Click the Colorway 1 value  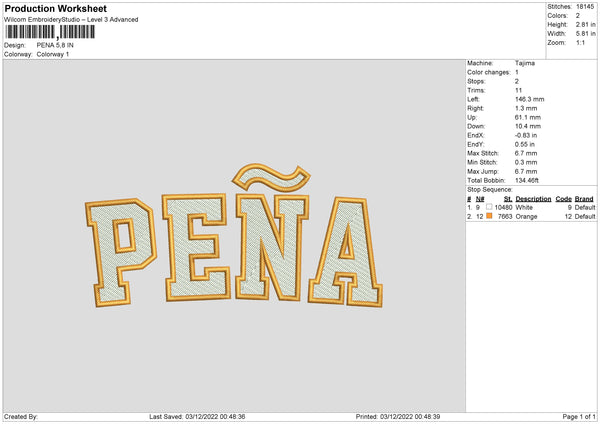53,54
